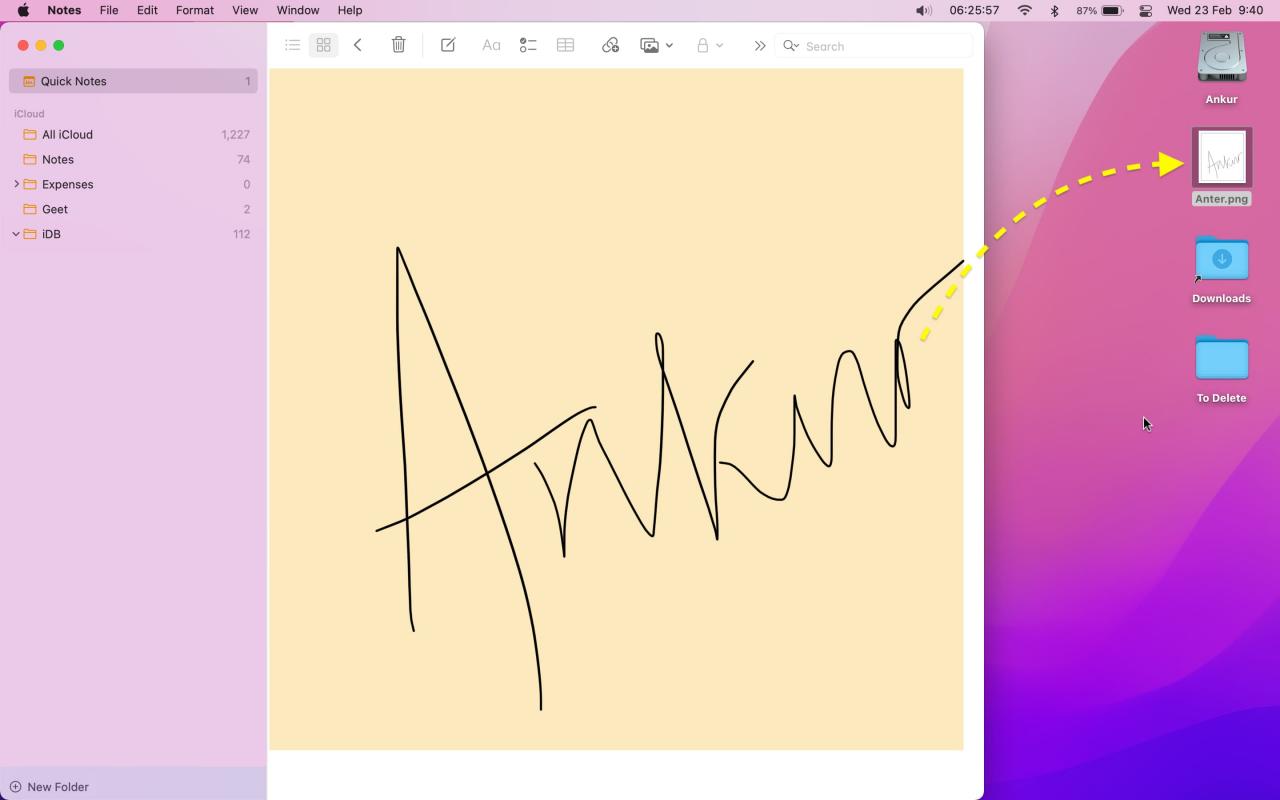
Task: Insert a table using the table icon
Action: click(565, 45)
